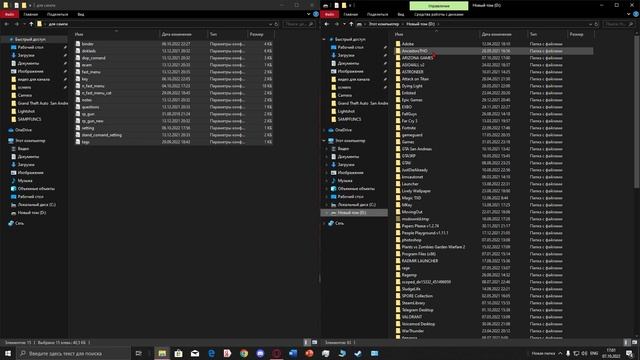Click search field in left window
The image size is (640, 360).
(x=299, y=24)
